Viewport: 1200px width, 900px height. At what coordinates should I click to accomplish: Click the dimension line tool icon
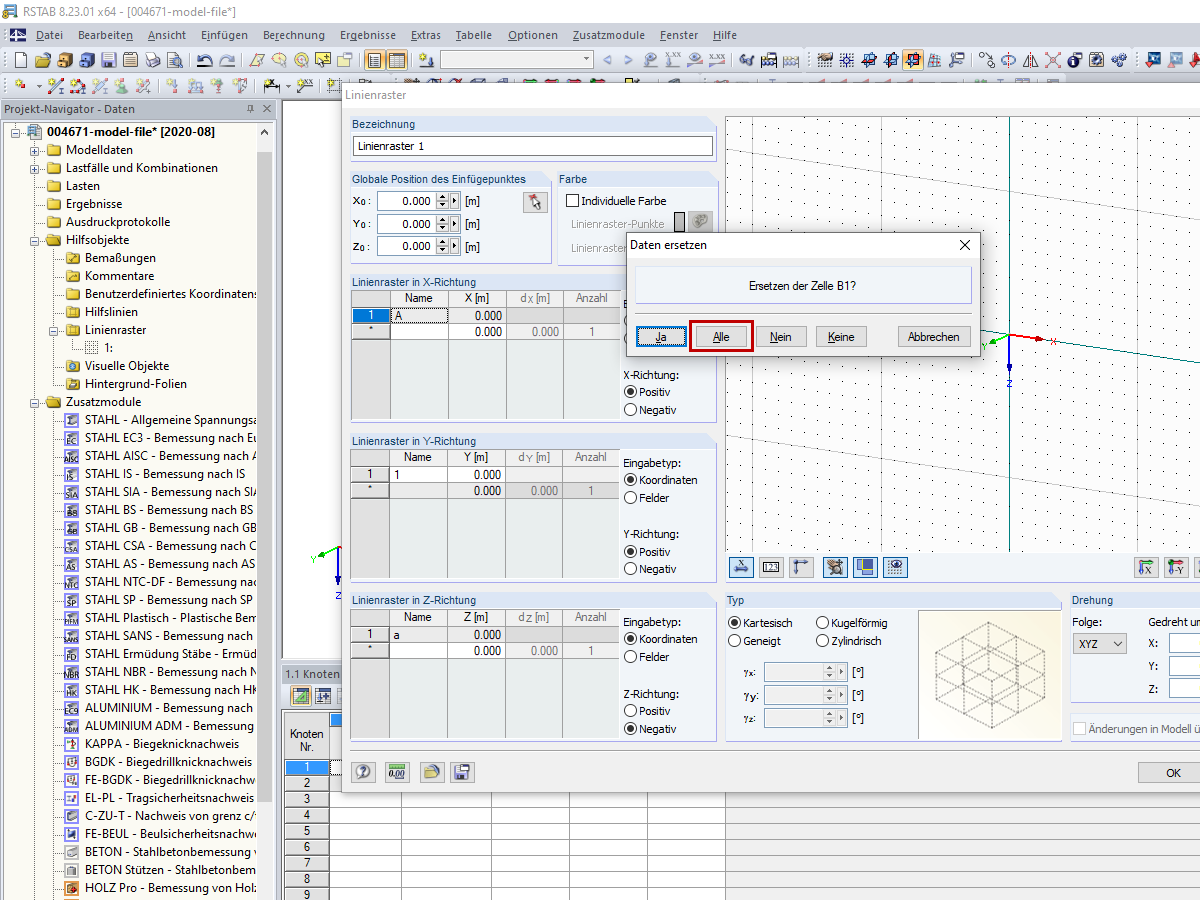click(x=271, y=86)
